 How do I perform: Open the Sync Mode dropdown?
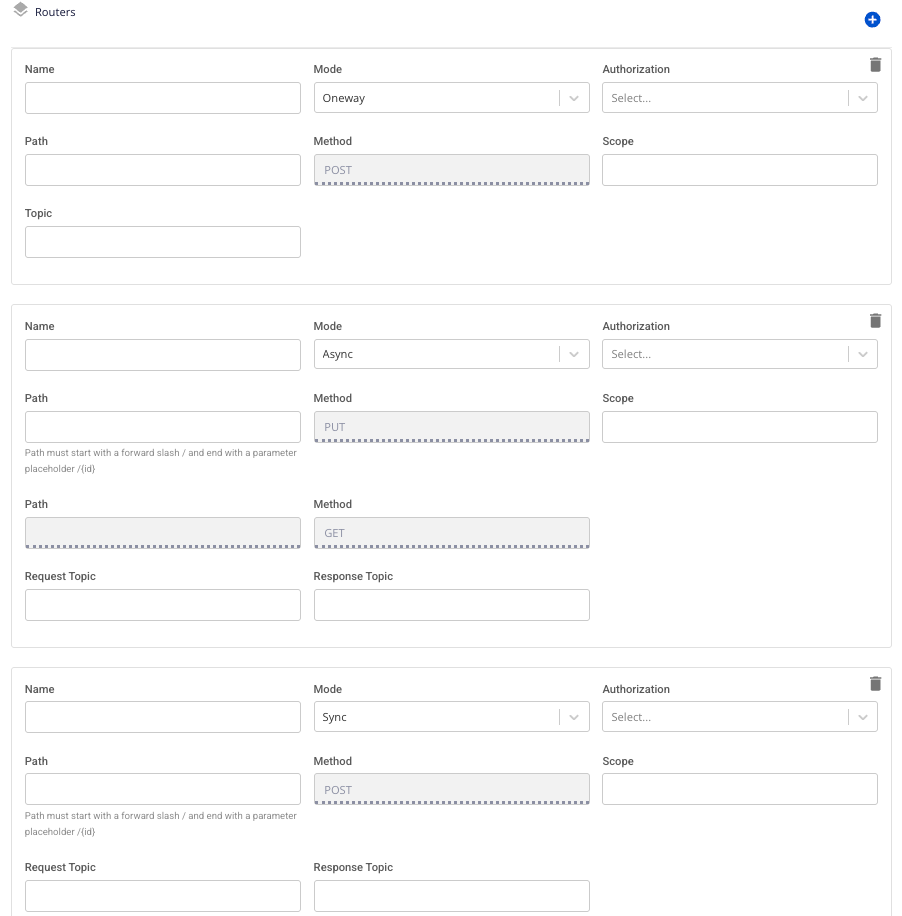[451, 717]
